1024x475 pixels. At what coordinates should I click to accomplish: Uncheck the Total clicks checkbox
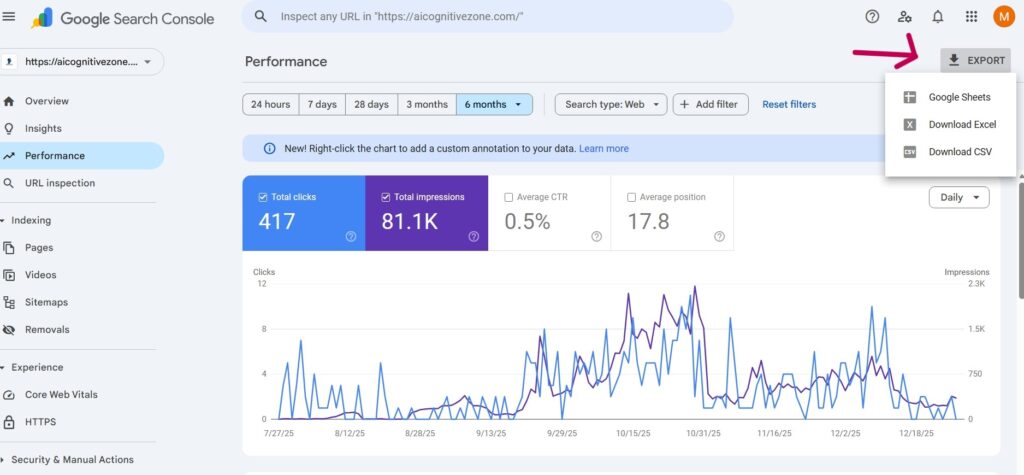[263, 197]
